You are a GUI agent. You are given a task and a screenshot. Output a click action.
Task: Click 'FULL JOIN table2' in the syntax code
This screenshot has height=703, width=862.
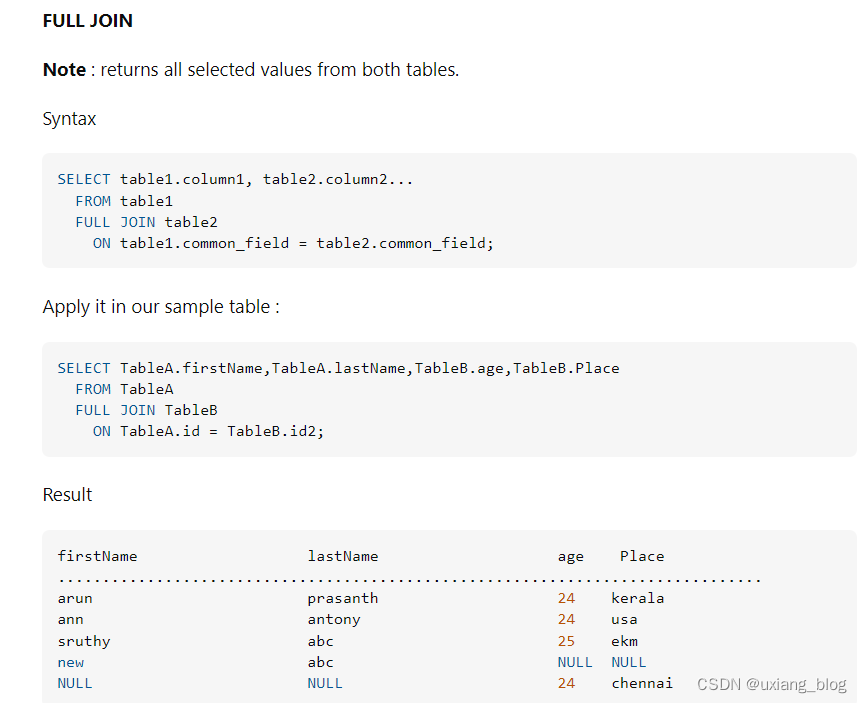147,223
